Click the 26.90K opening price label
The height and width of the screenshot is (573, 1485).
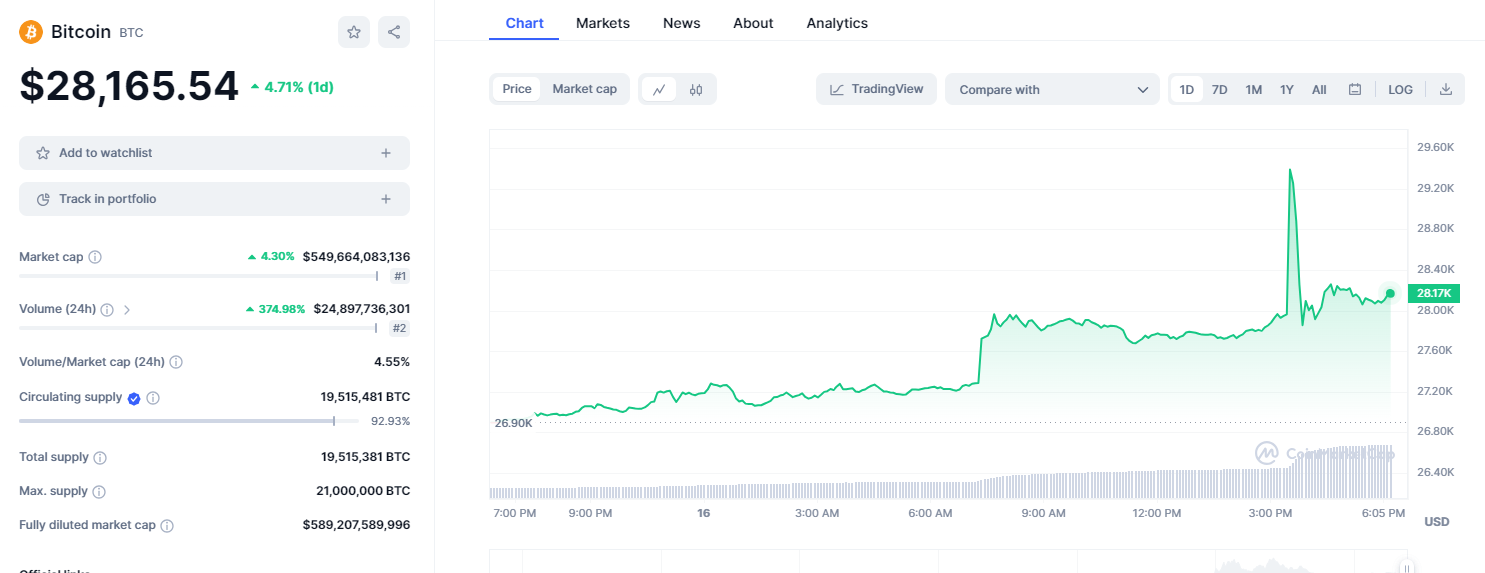[513, 423]
